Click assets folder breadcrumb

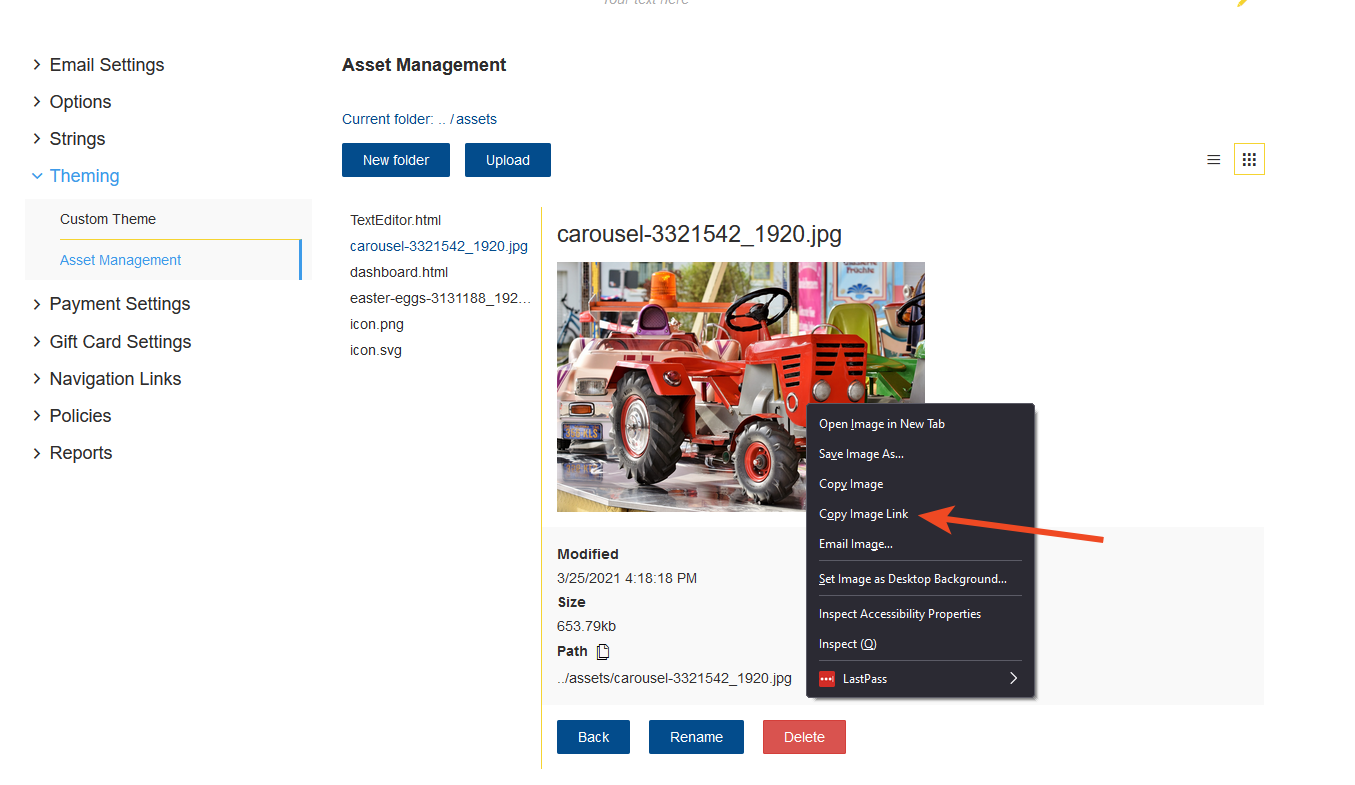tap(476, 119)
